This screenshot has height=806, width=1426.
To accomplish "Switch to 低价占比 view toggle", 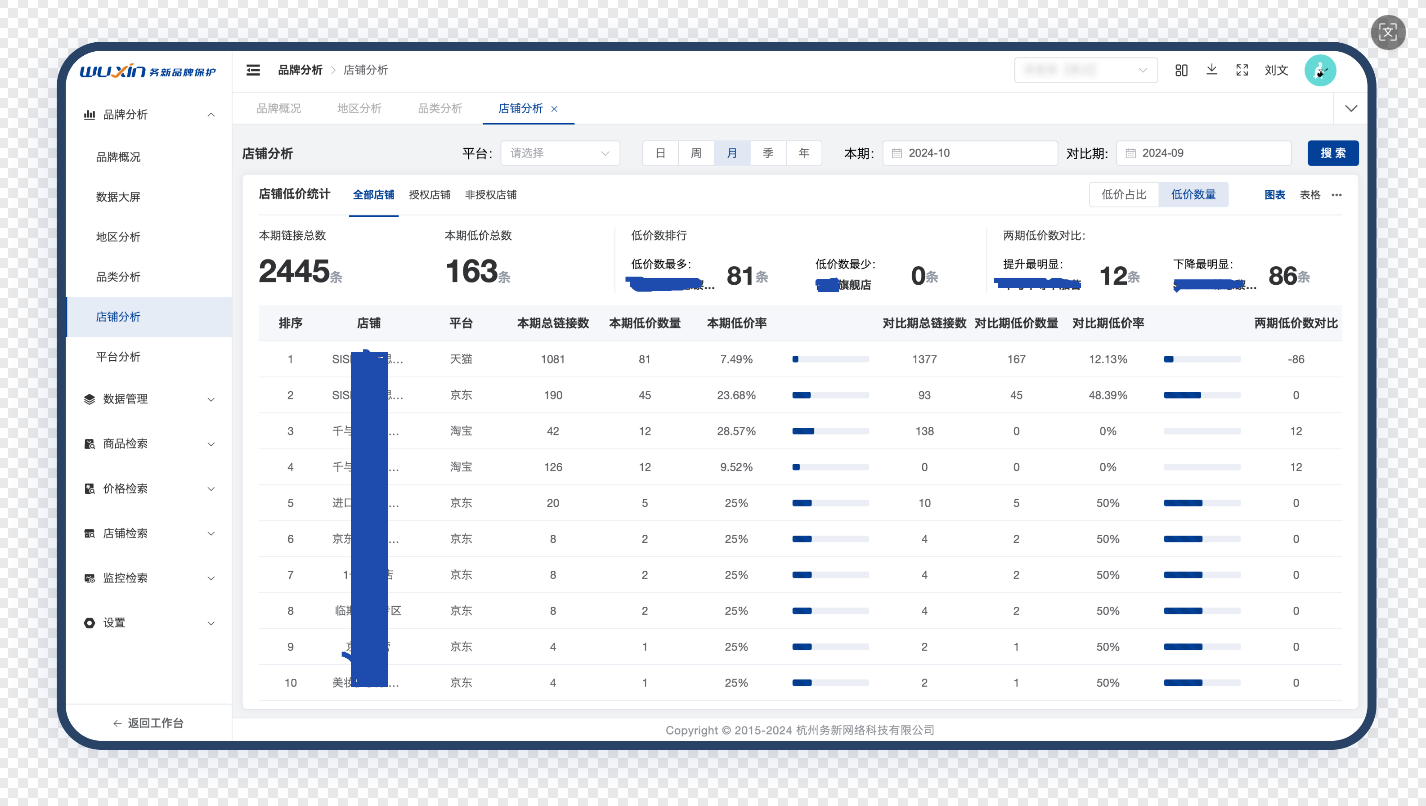I will tap(1124, 195).
